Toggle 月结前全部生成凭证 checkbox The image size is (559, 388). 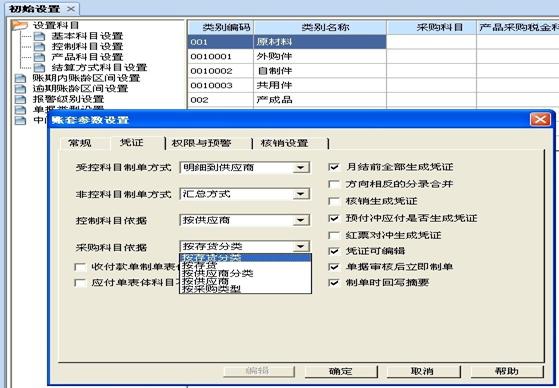tap(334, 167)
